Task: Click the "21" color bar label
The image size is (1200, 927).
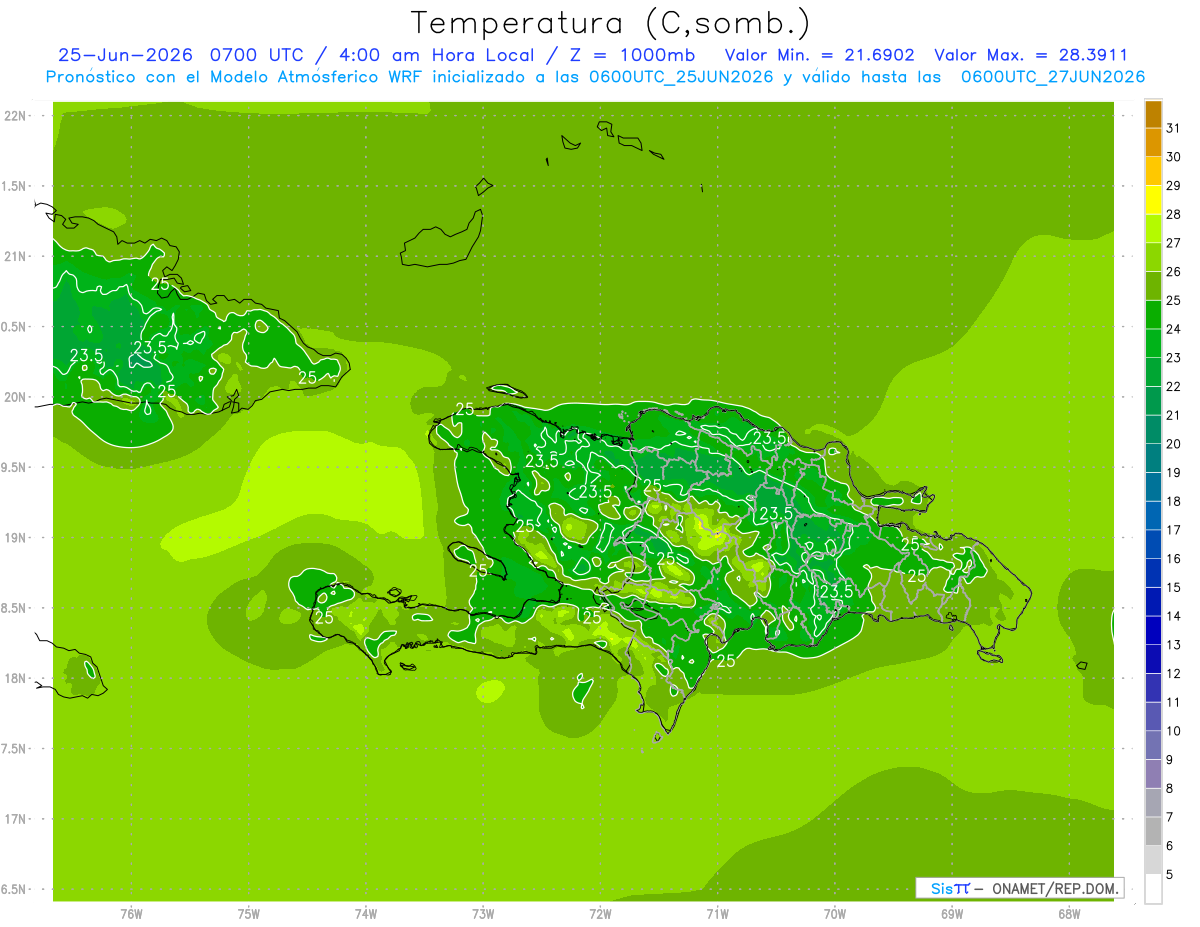Action: [1174, 415]
